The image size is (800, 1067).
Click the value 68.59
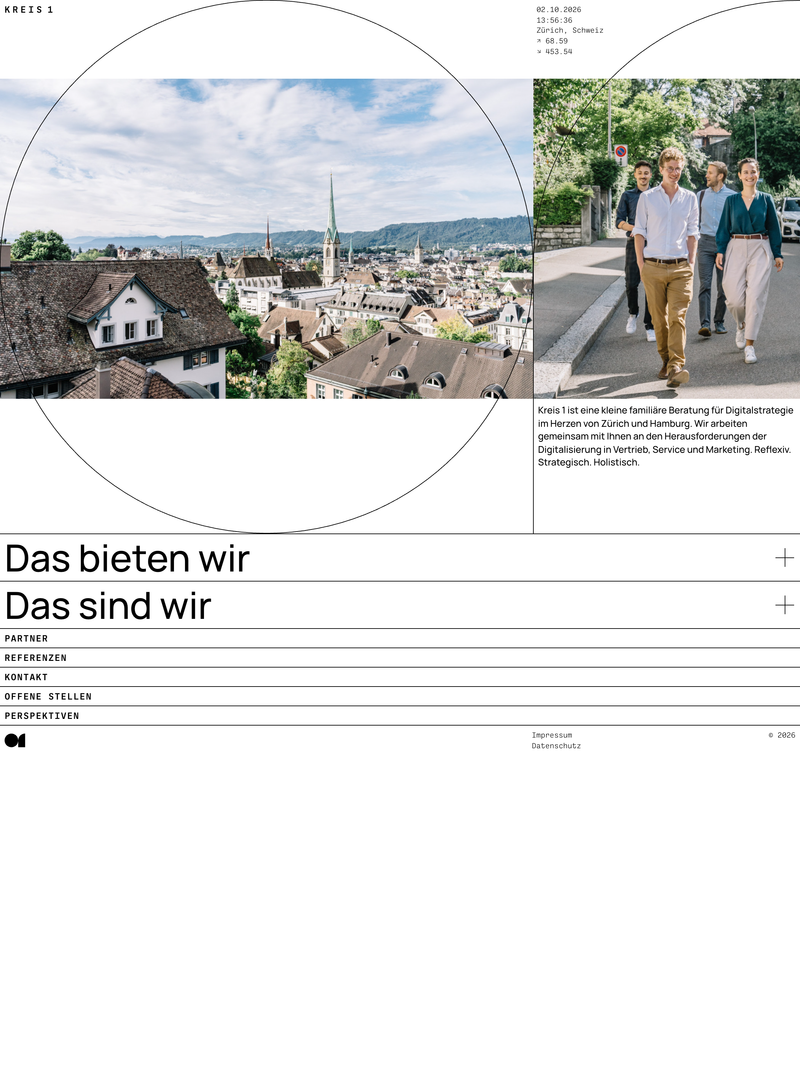[x=556, y=41]
